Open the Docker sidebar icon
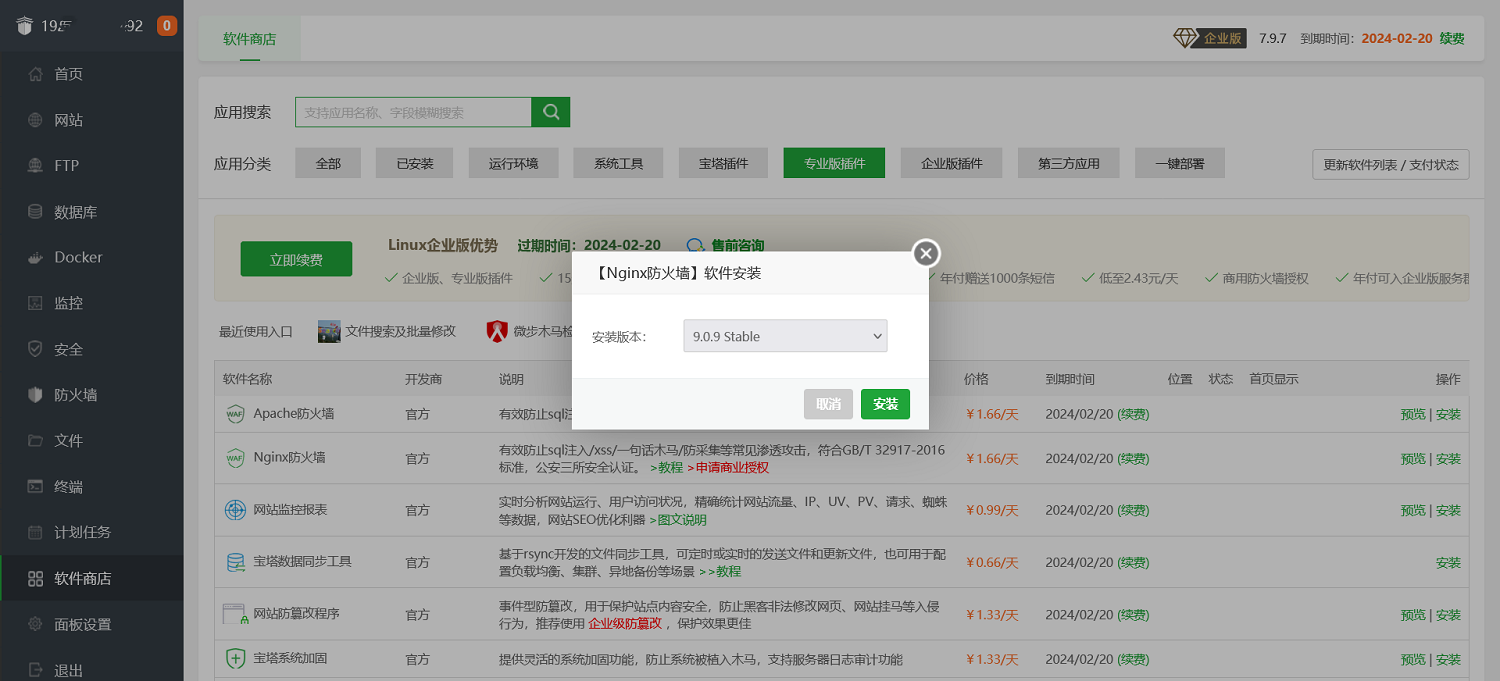The height and width of the screenshot is (681, 1500). click(35, 257)
